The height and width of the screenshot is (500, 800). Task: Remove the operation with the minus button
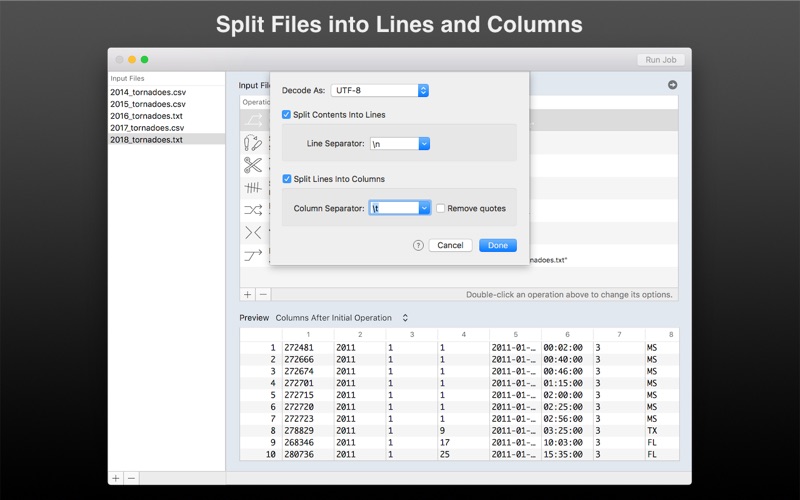tap(263, 294)
